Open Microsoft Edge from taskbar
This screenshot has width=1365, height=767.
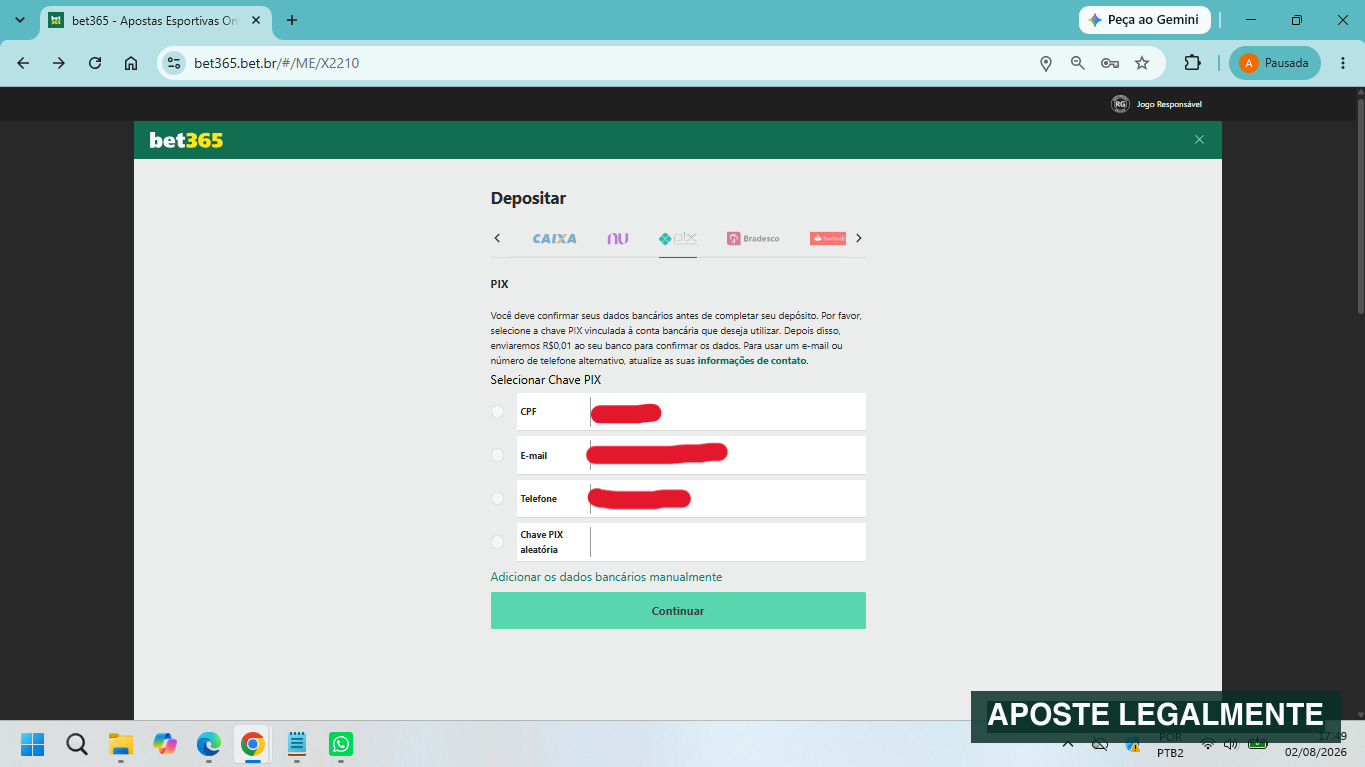pos(209,744)
